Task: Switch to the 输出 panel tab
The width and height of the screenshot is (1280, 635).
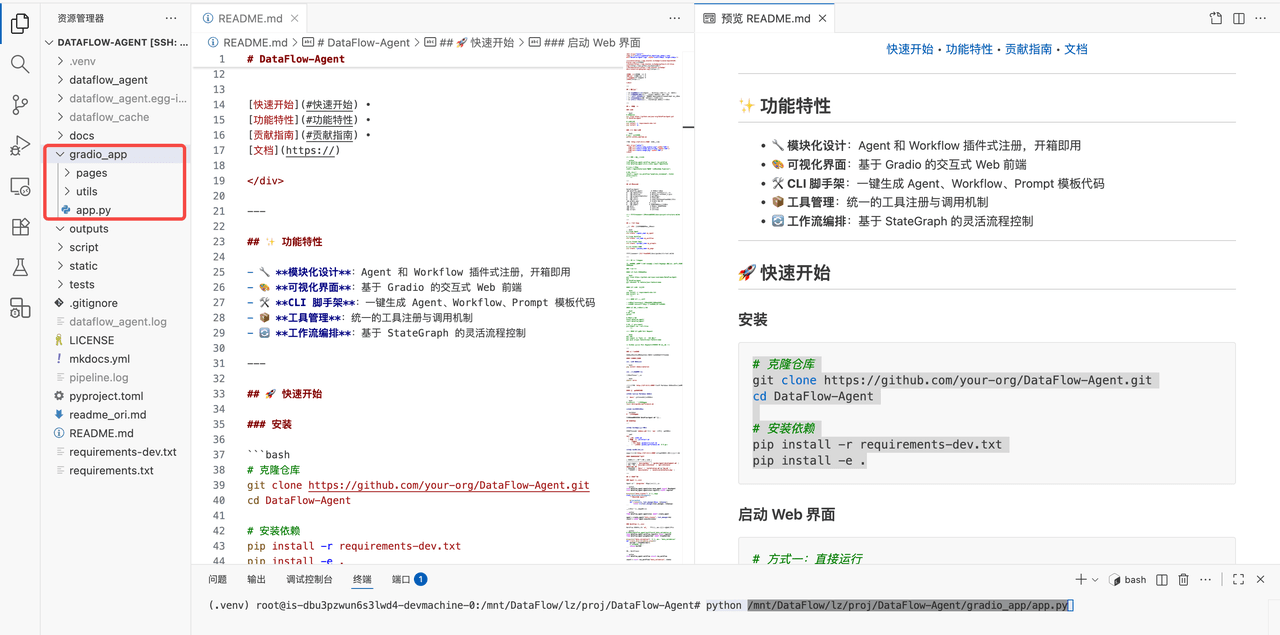Action: pyautogui.click(x=256, y=578)
